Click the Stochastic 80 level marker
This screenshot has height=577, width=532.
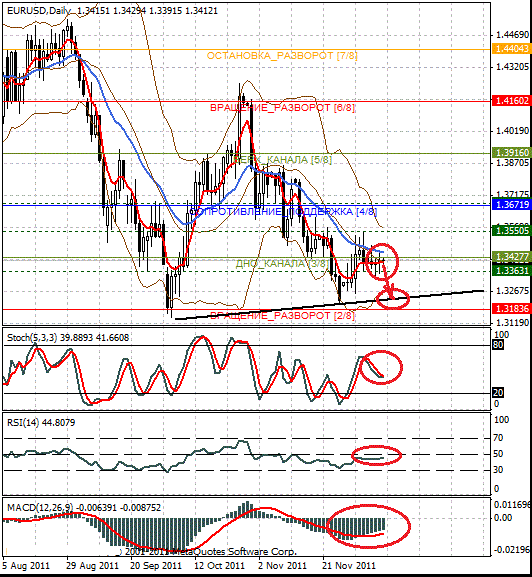pos(498,345)
